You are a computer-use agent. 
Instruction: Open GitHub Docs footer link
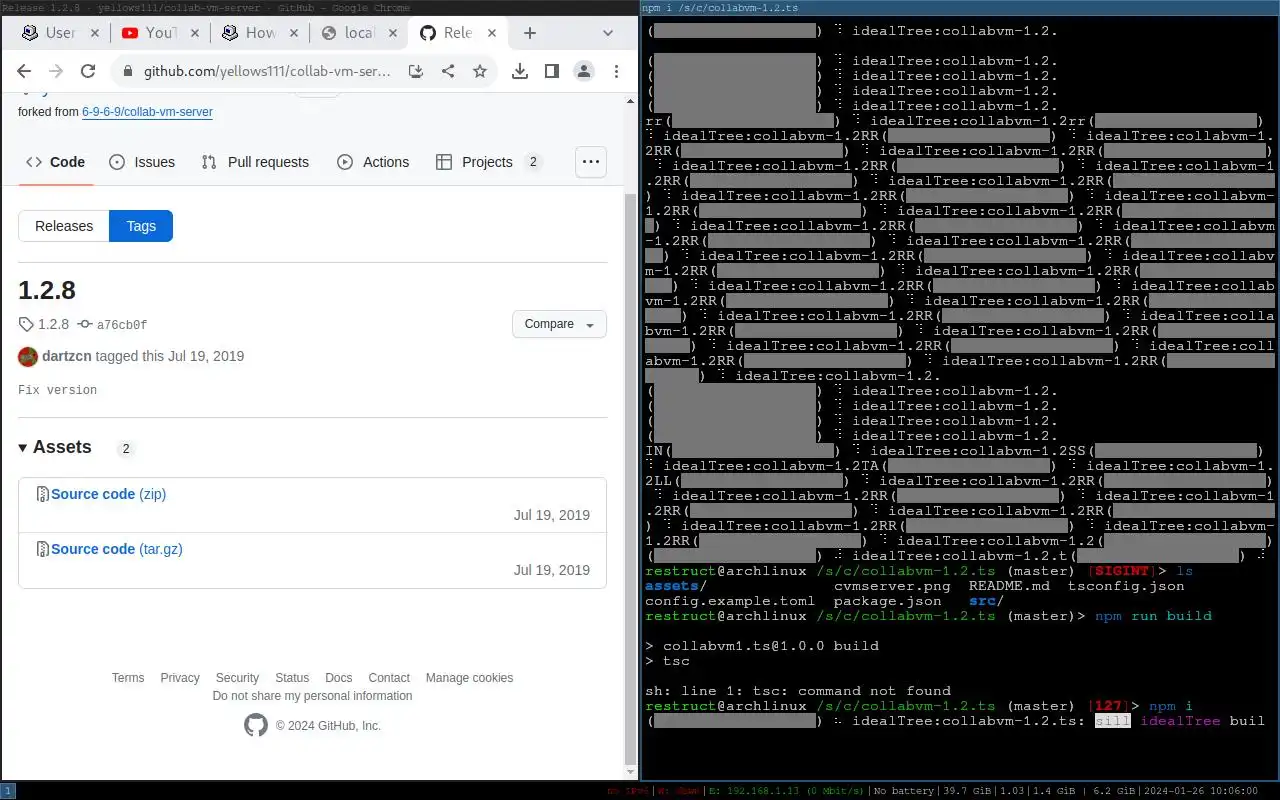339,678
